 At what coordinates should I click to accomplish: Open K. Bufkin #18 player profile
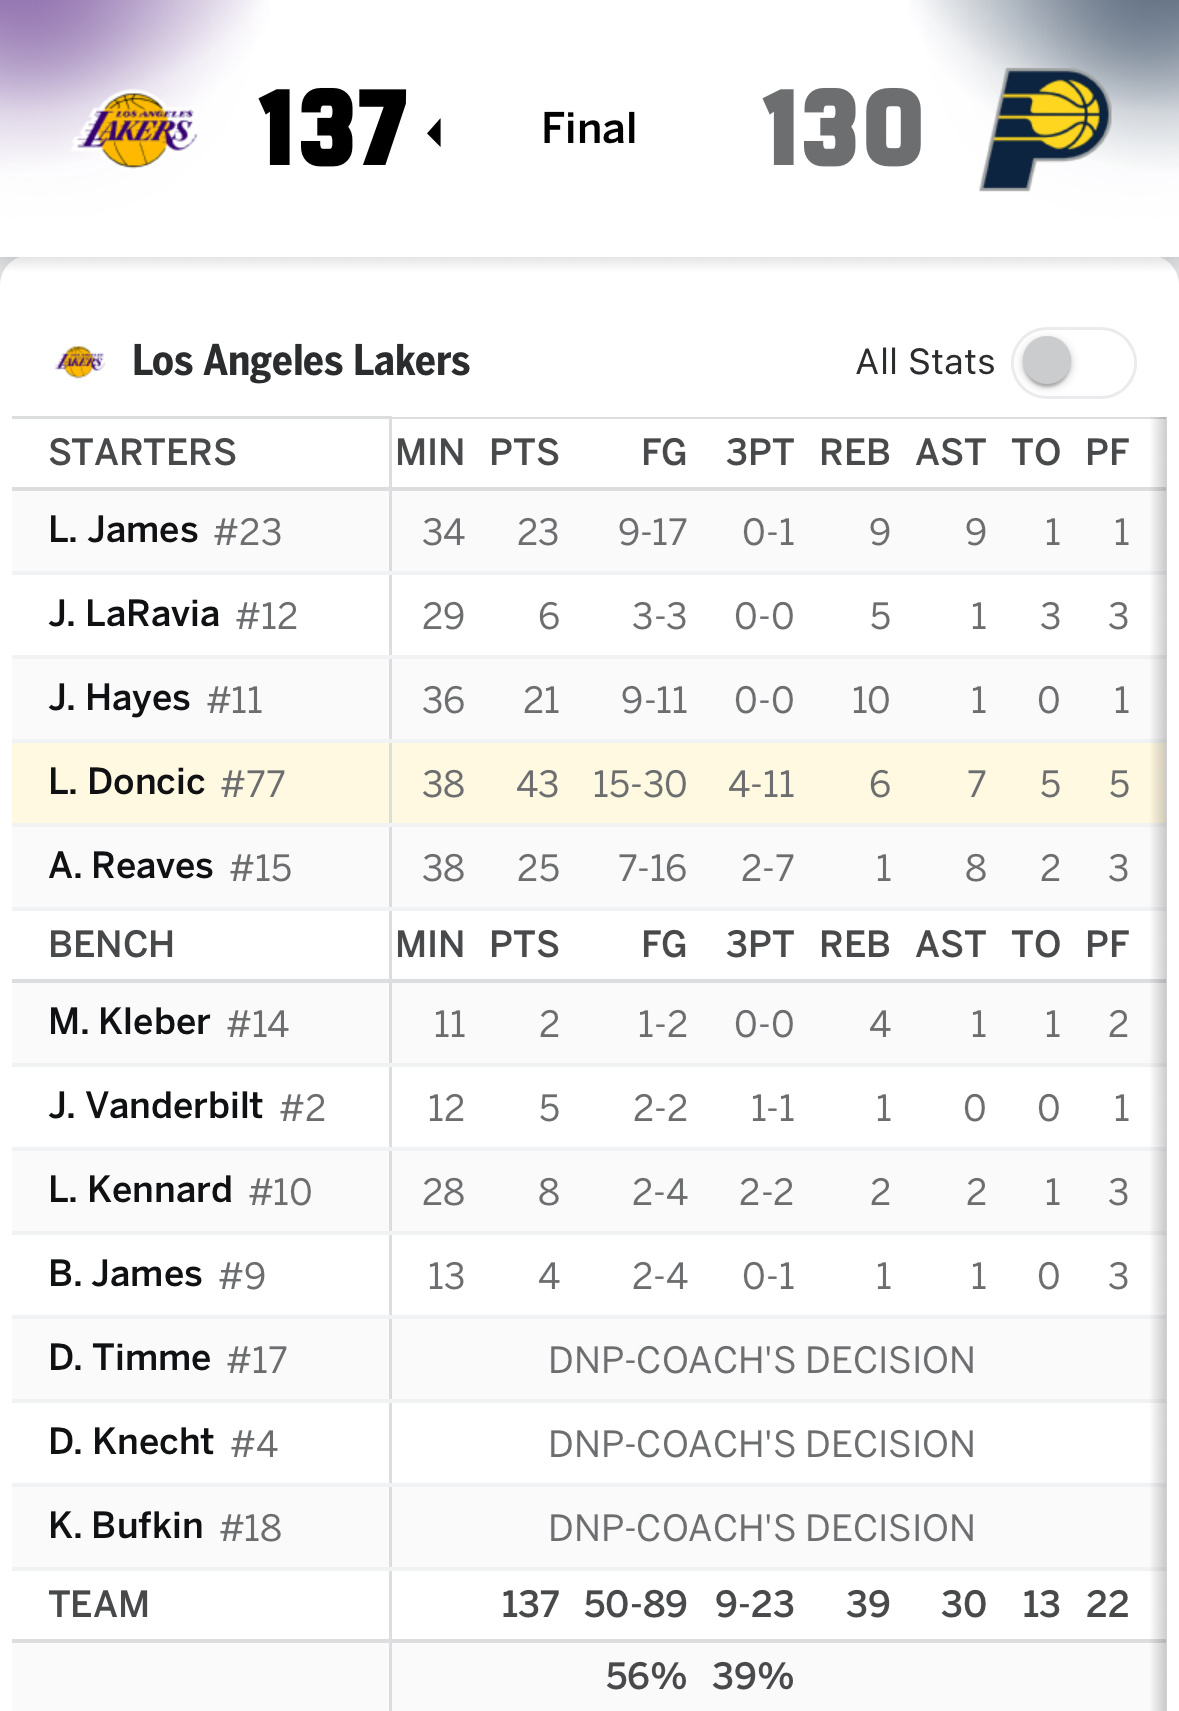click(x=165, y=1527)
